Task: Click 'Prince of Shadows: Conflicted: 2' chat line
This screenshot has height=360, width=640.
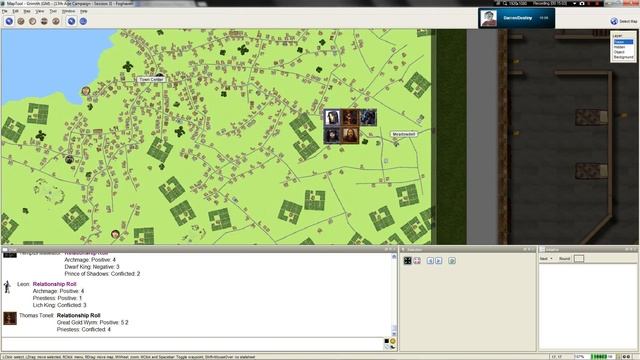Action: pos(102,273)
